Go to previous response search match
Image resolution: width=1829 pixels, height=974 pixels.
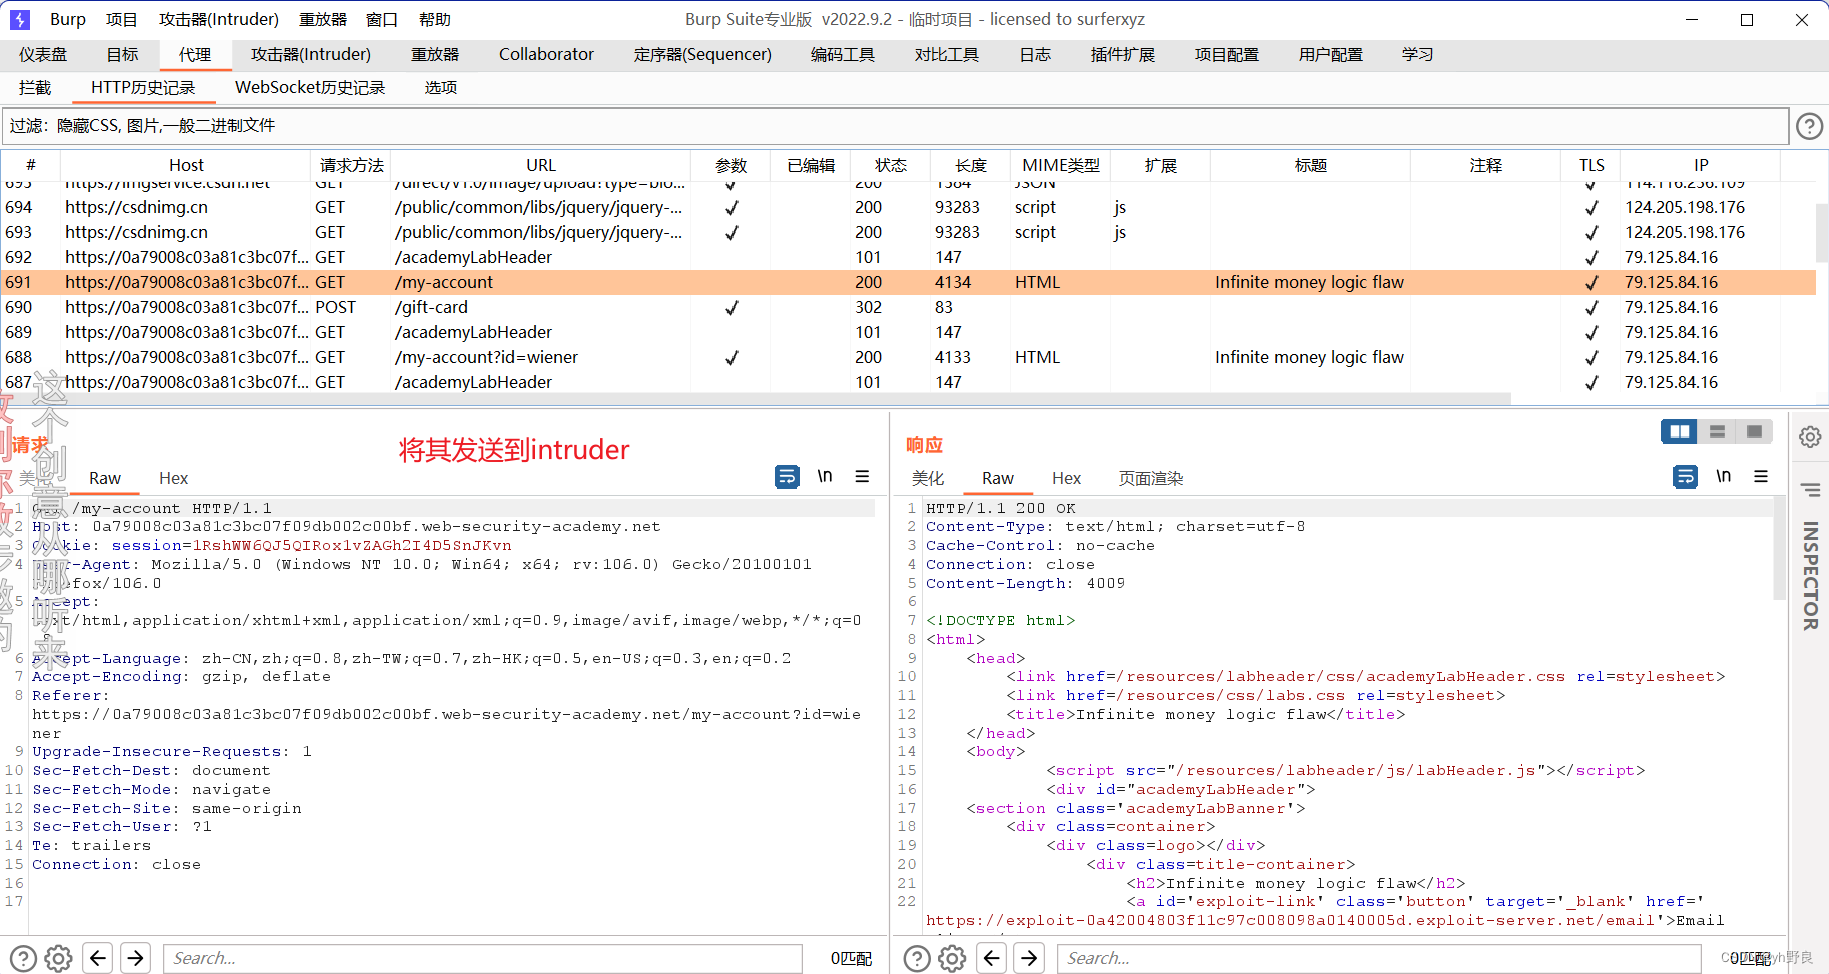click(x=991, y=958)
